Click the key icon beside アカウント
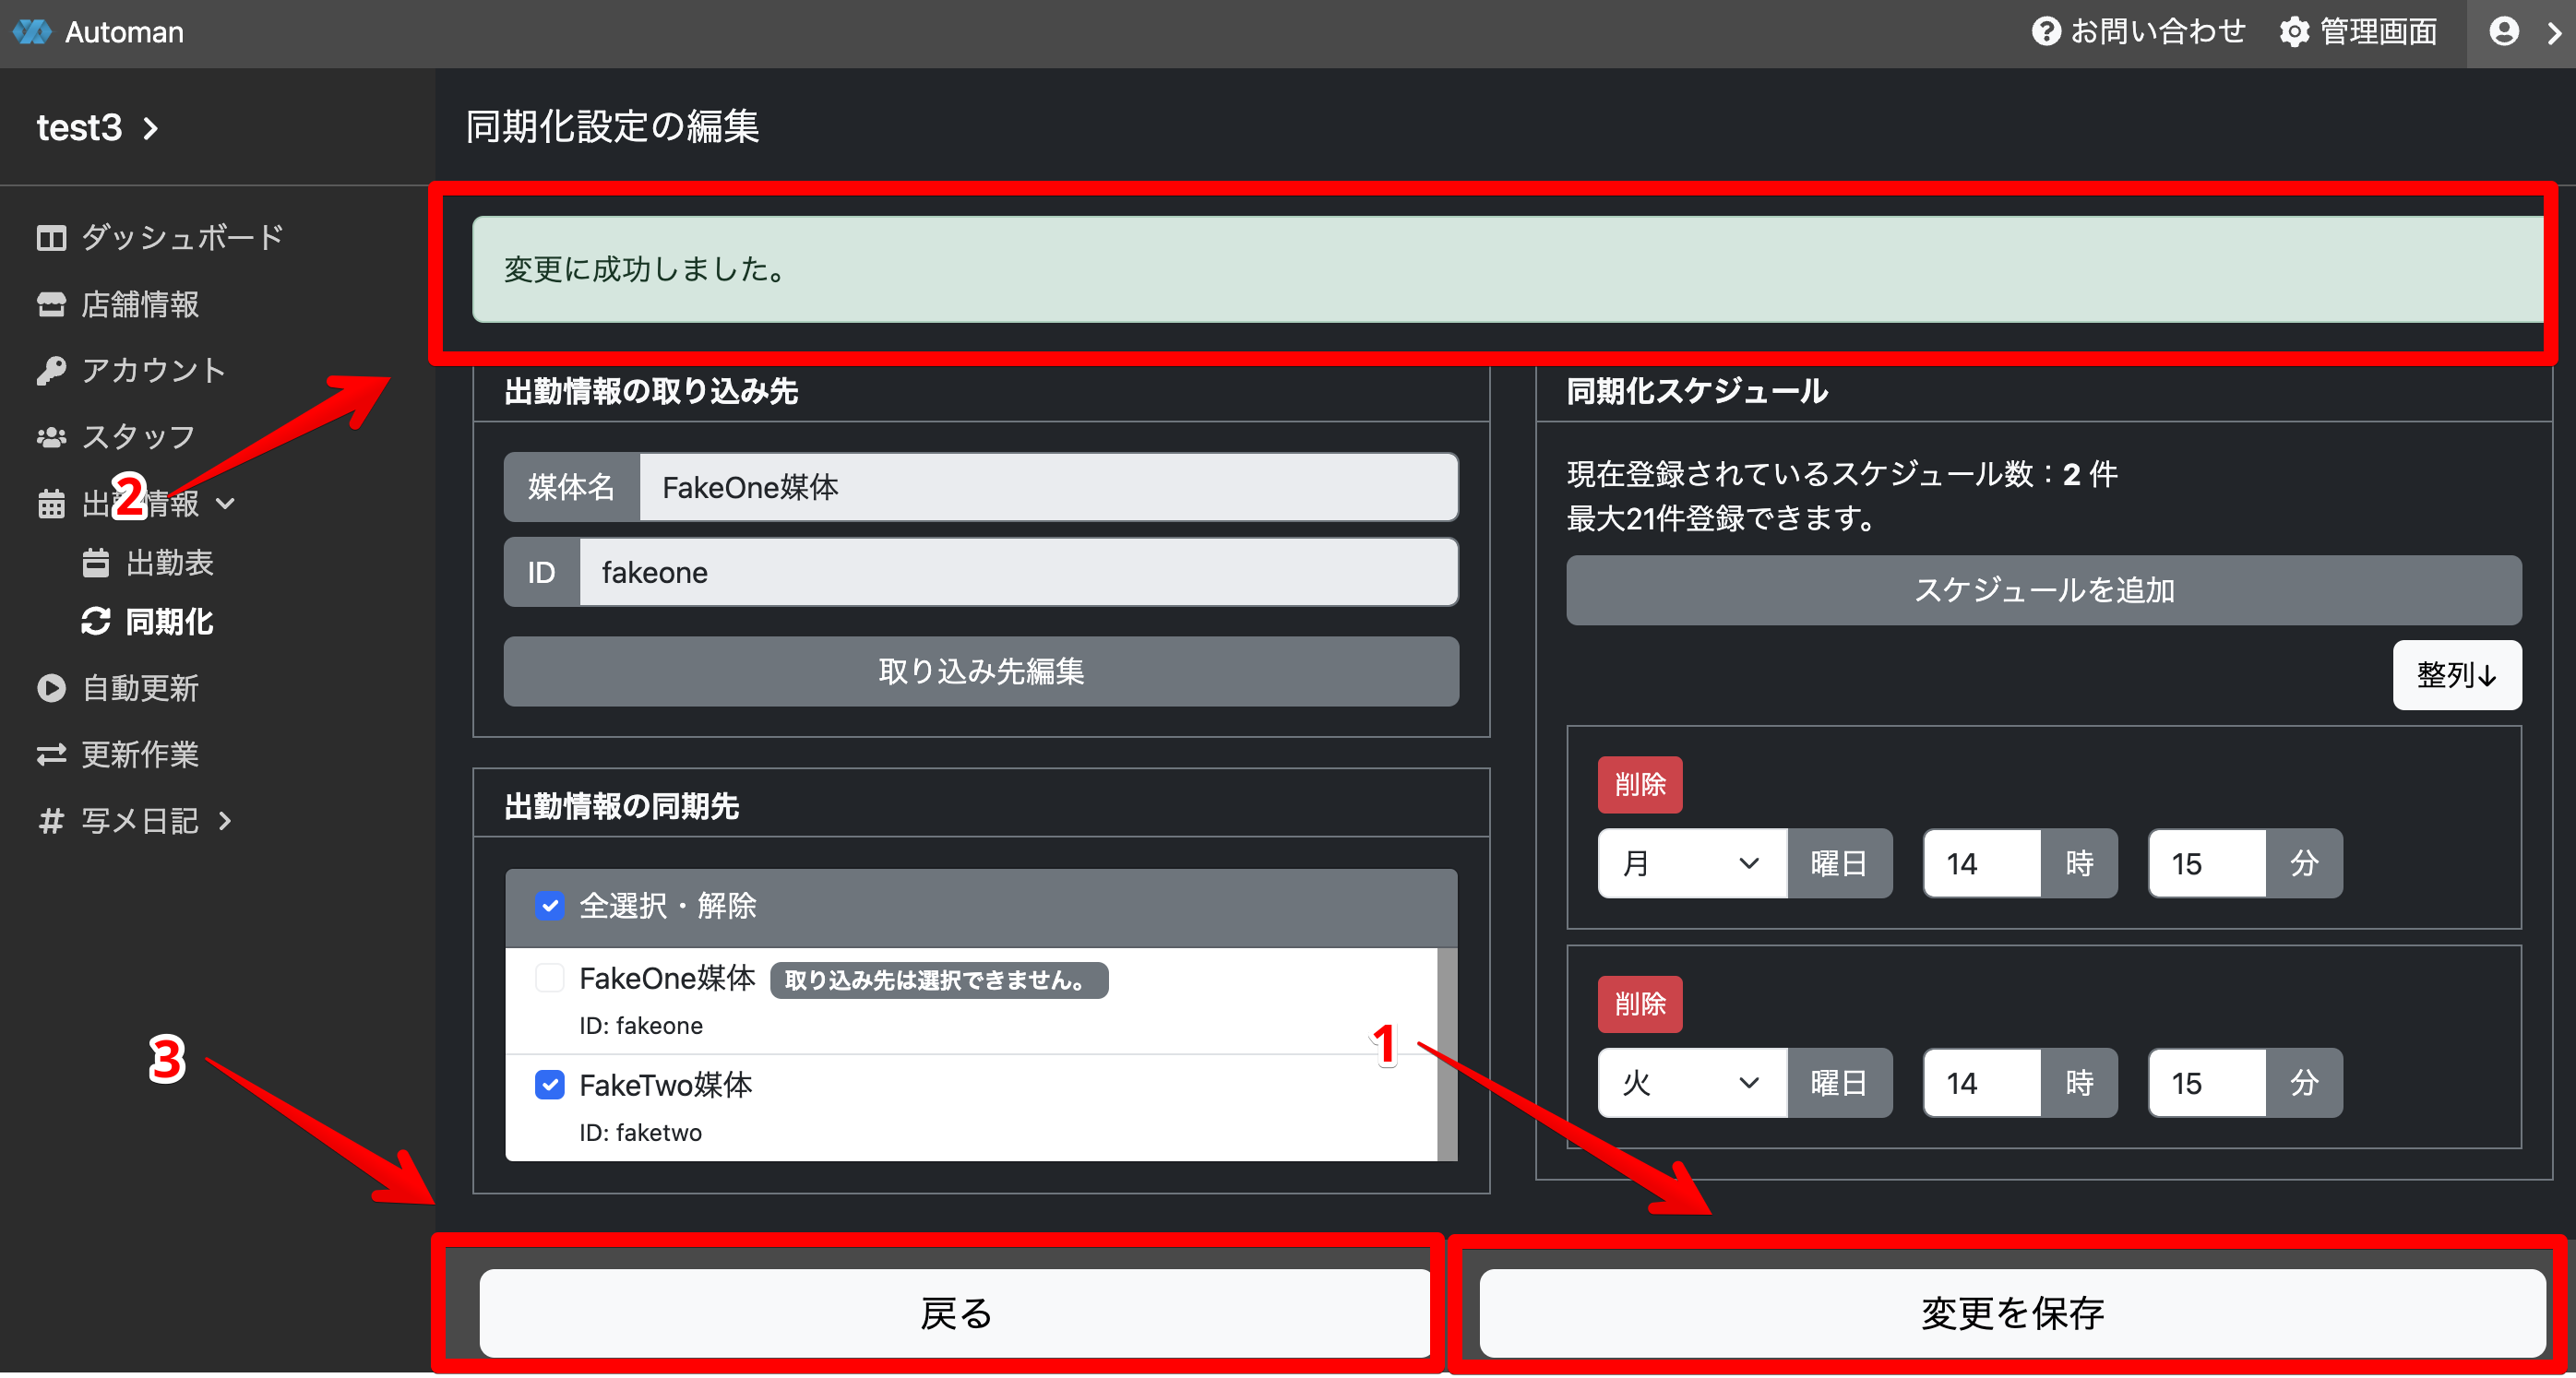Screen dimensions: 2576x1378 tap(51, 370)
